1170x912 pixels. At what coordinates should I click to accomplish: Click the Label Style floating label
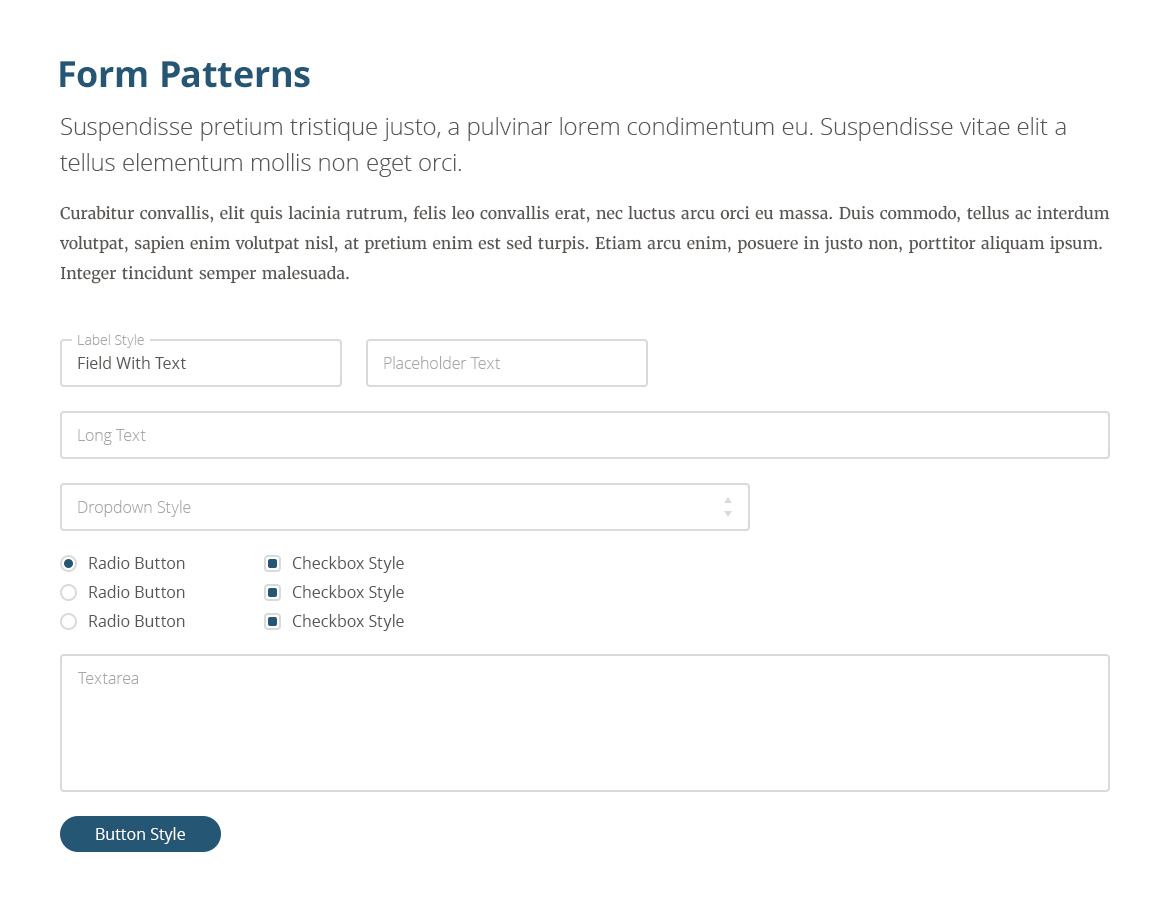[110, 340]
